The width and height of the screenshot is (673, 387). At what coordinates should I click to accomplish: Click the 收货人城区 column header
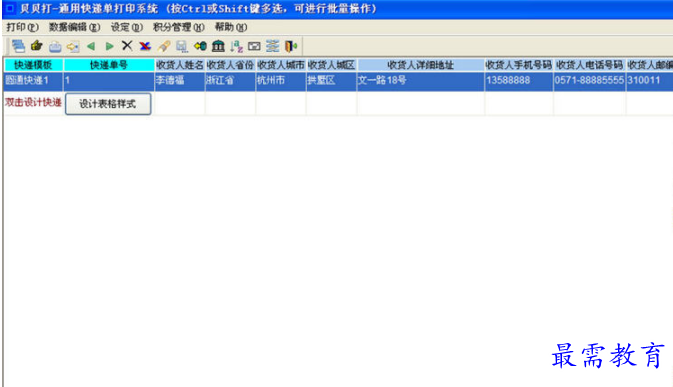(x=332, y=65)
